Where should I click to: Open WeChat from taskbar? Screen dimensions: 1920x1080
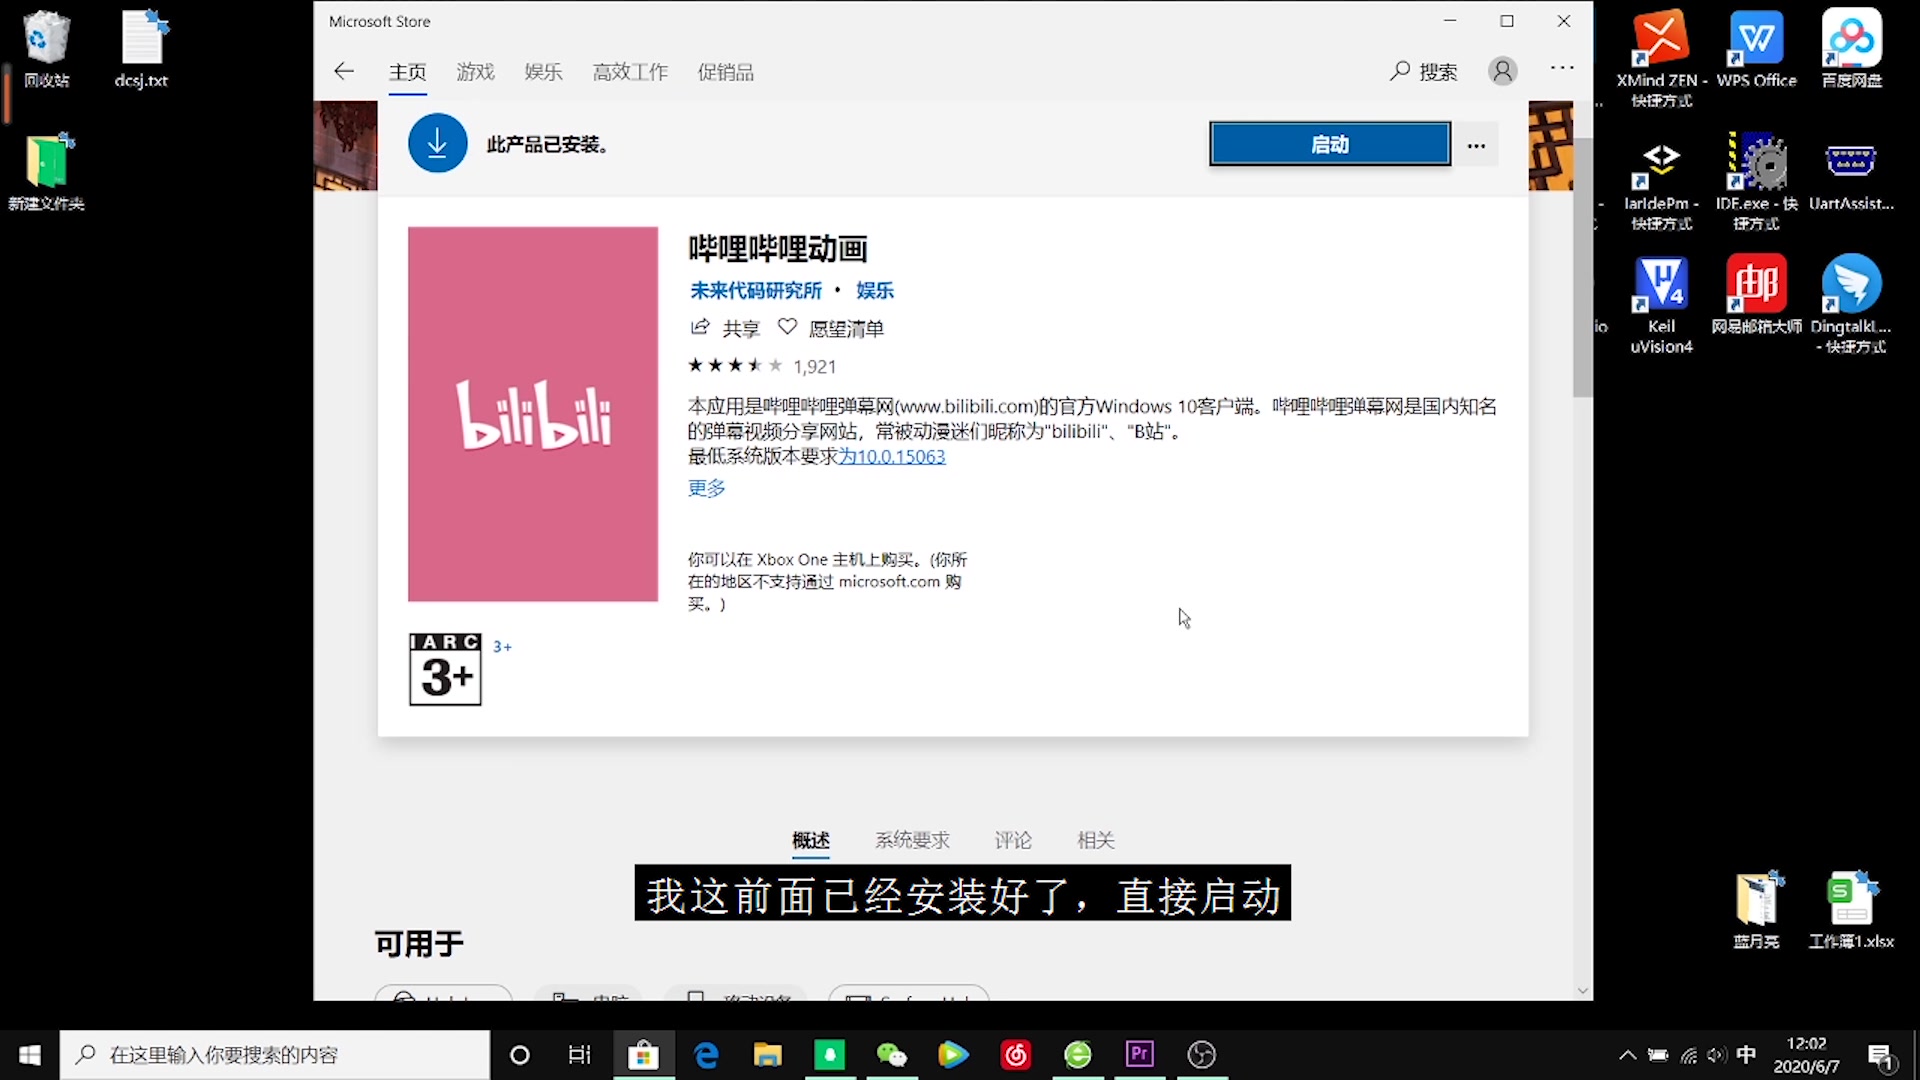click(891, 1055)
